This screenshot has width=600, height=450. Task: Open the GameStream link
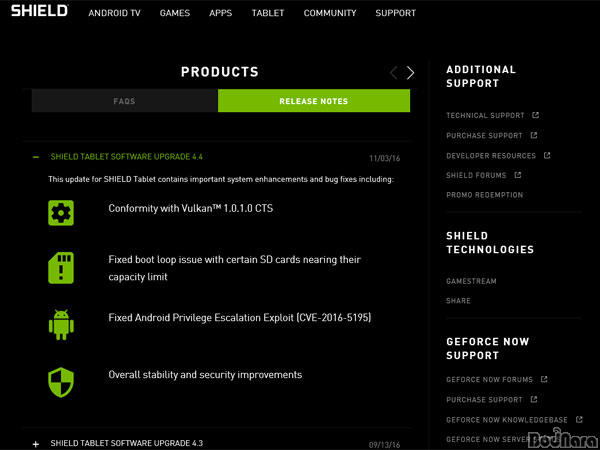471,281
